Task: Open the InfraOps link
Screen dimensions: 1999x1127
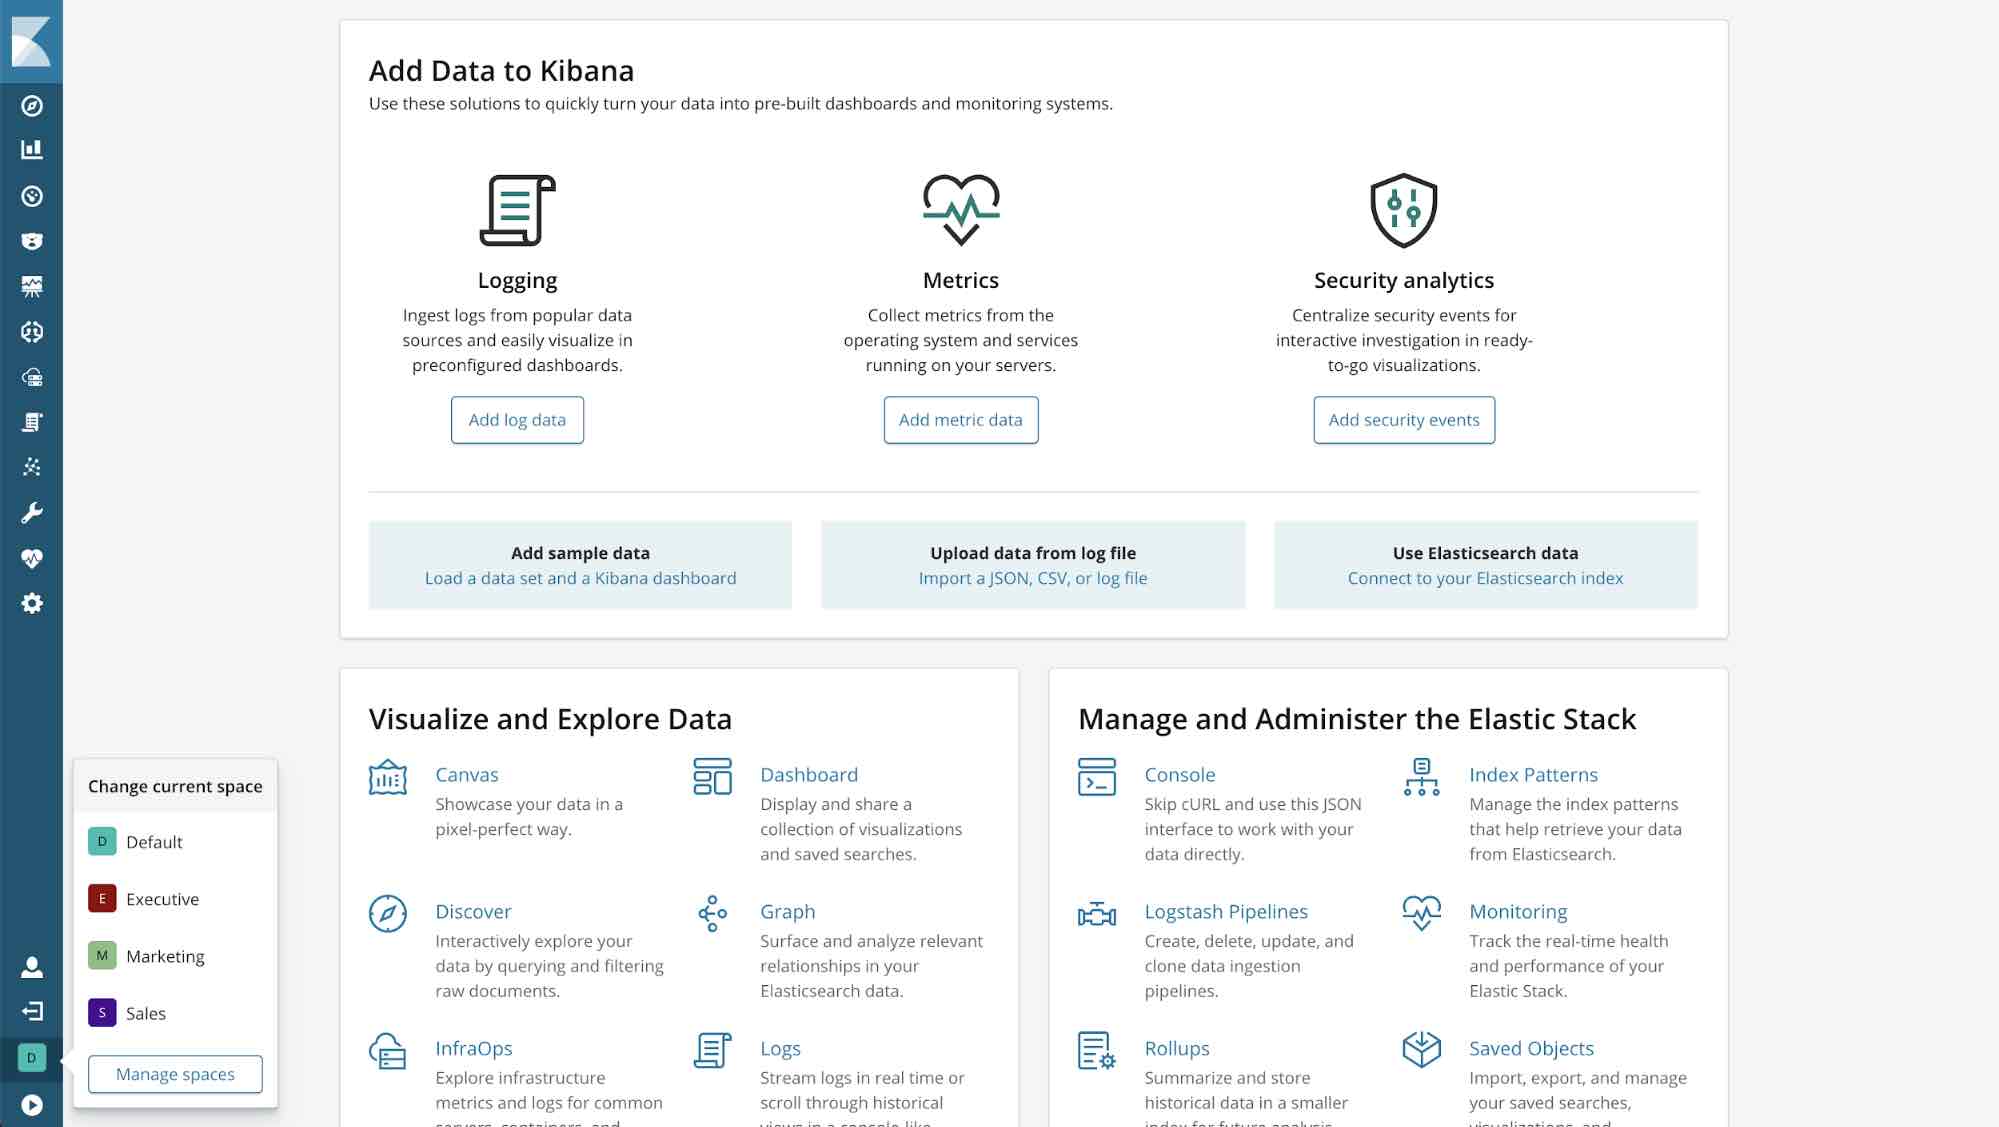Action: [x=473, y=1049]
